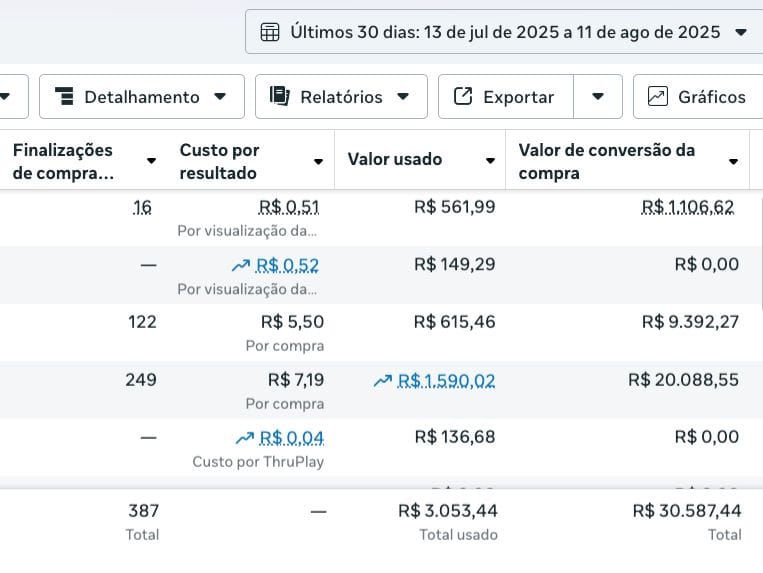763x573 pixels.
Task: Click the trend arrow beside R$ 1.590,02
Action: tap(382, 381)
